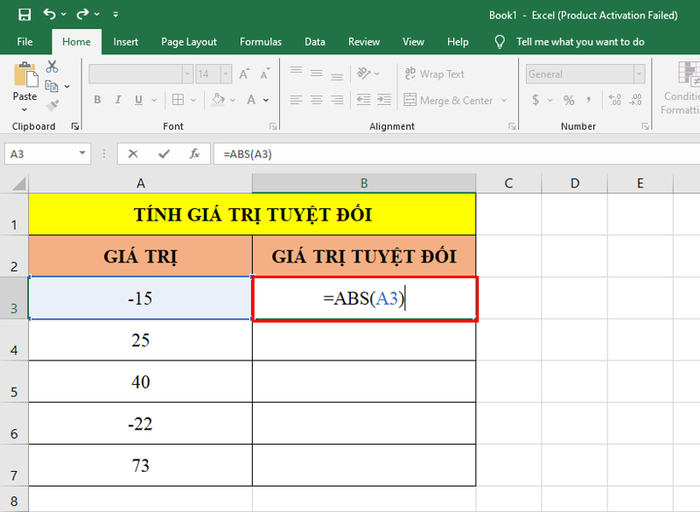Click Middle Align icon
The image size is (700, 512).
coord(317,73)
